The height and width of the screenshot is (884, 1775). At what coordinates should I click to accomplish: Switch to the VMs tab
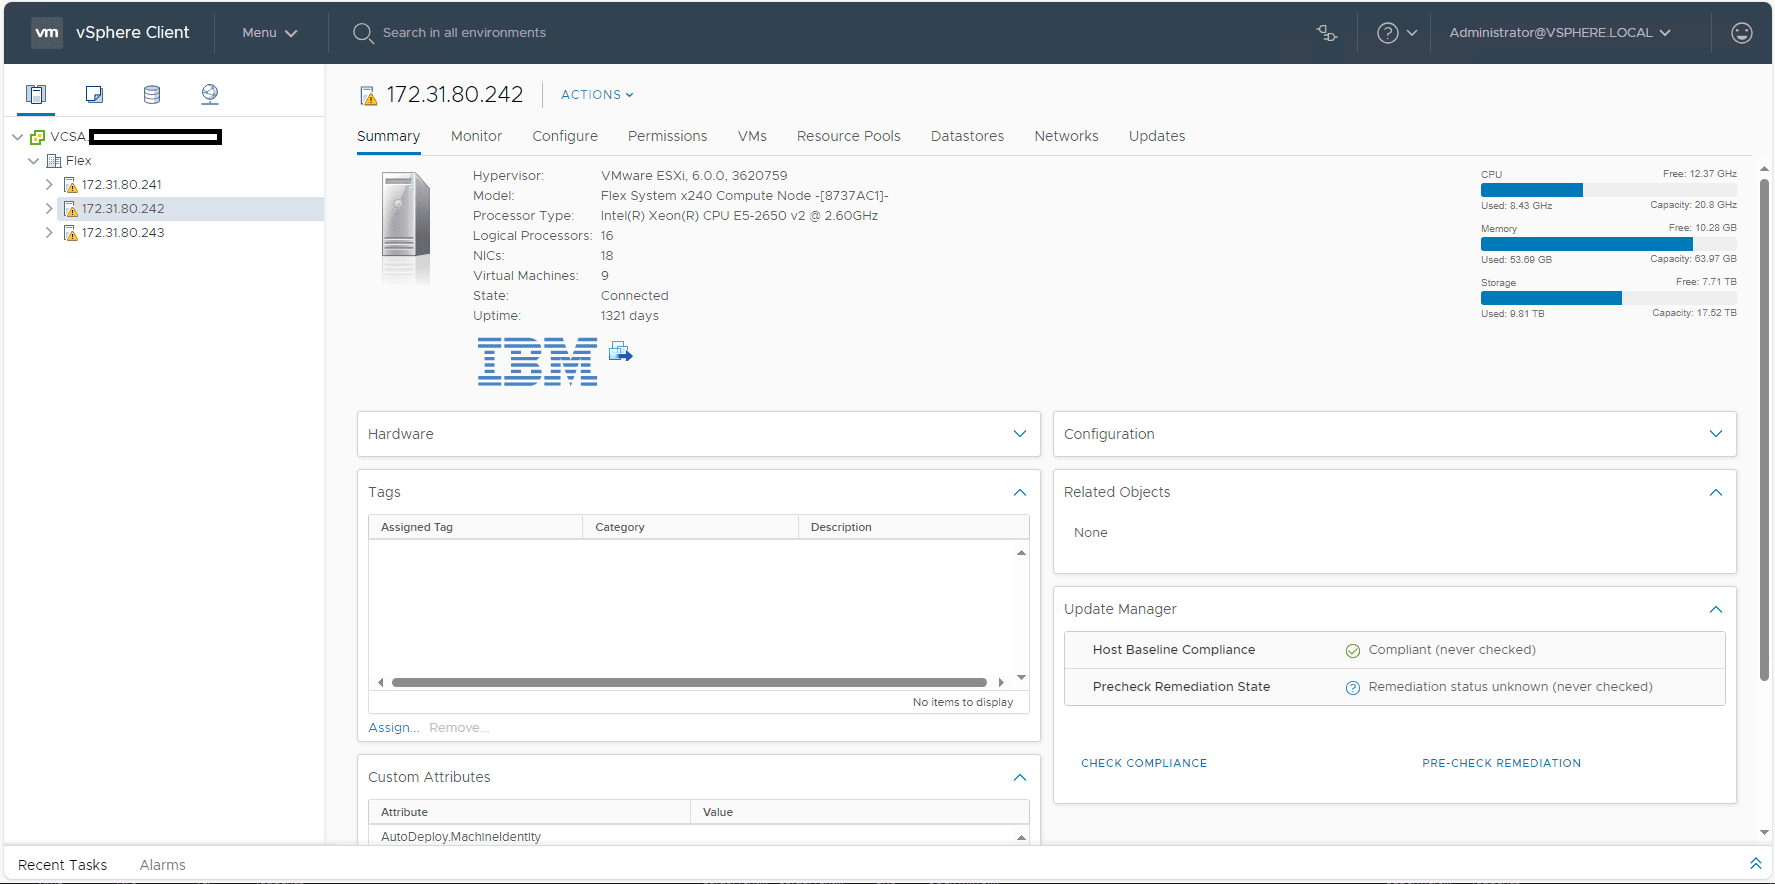[752, 136]
